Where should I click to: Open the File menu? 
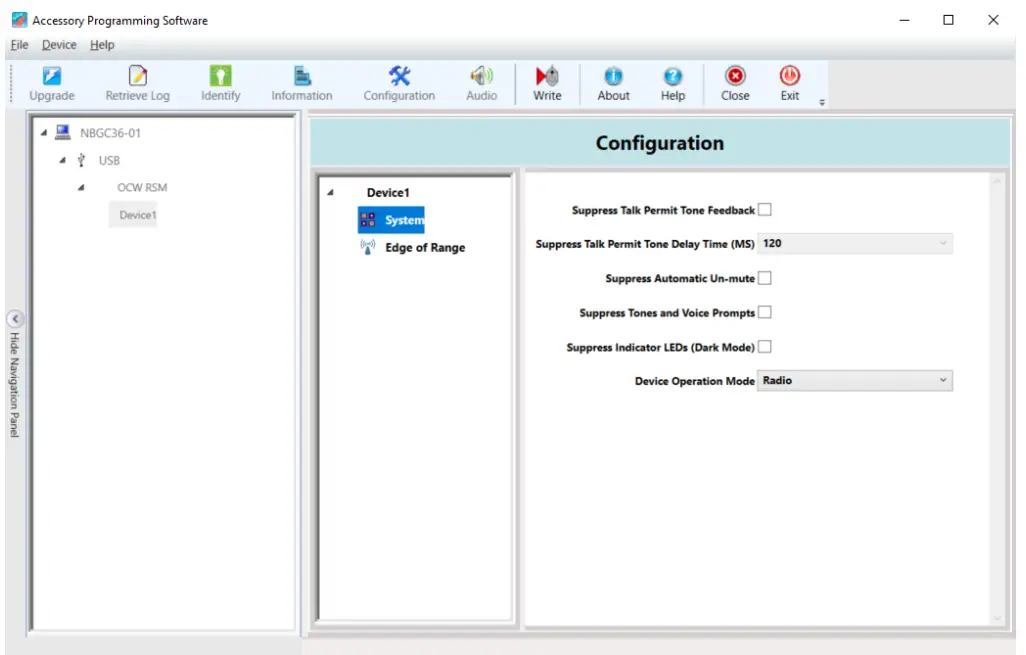point(18,44)
